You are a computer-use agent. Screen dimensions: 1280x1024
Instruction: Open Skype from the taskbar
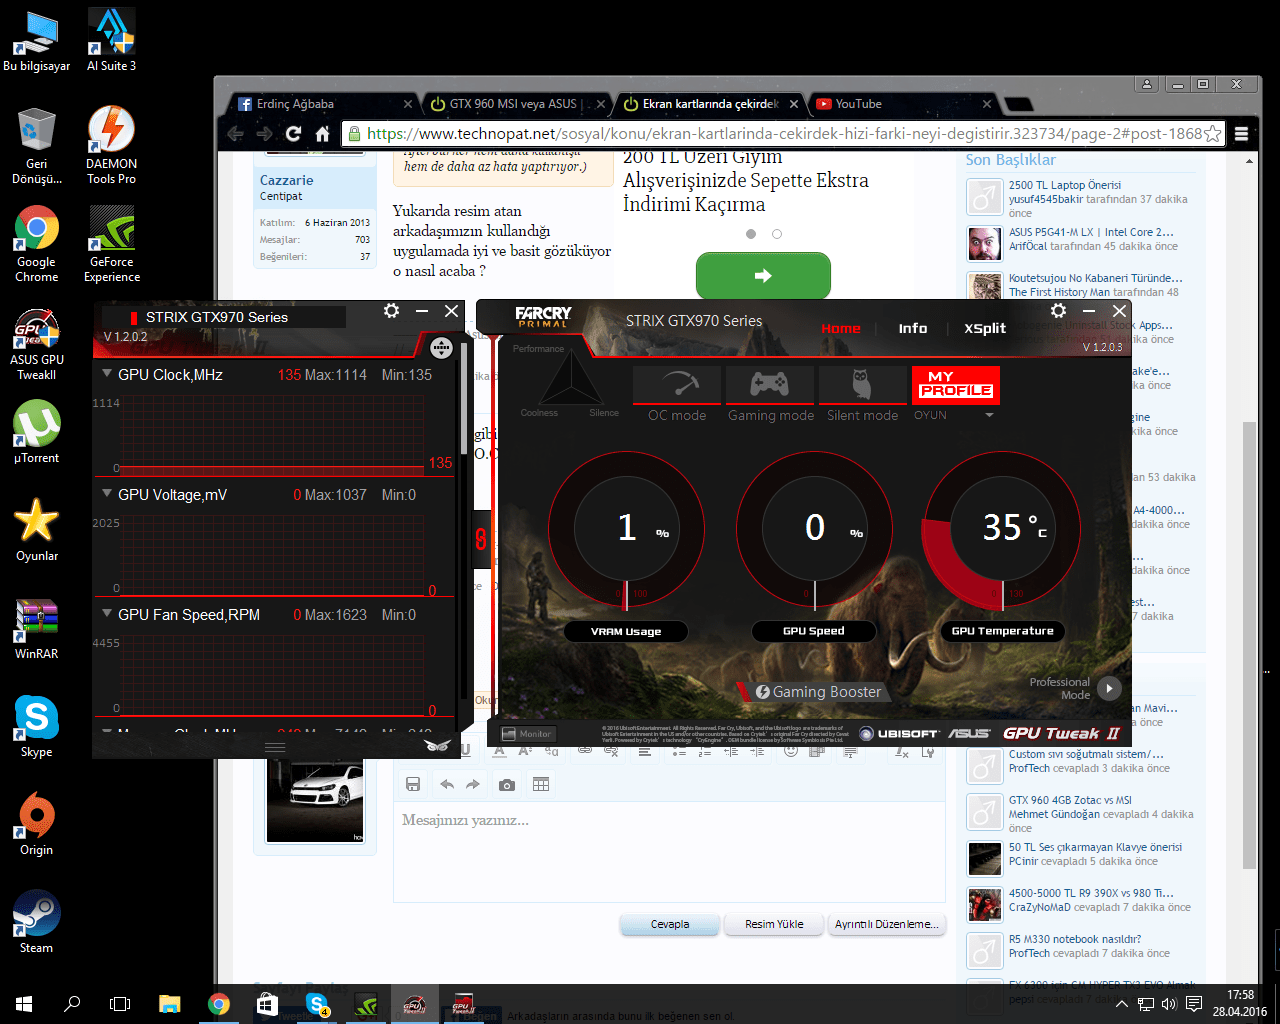coord(317,1003)
